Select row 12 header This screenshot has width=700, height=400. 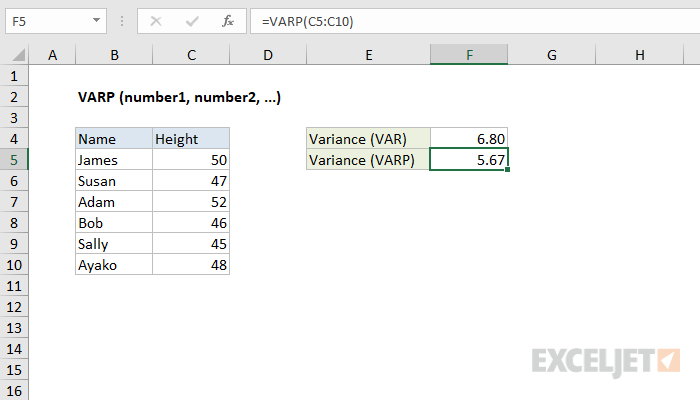(x=14, y=307)
